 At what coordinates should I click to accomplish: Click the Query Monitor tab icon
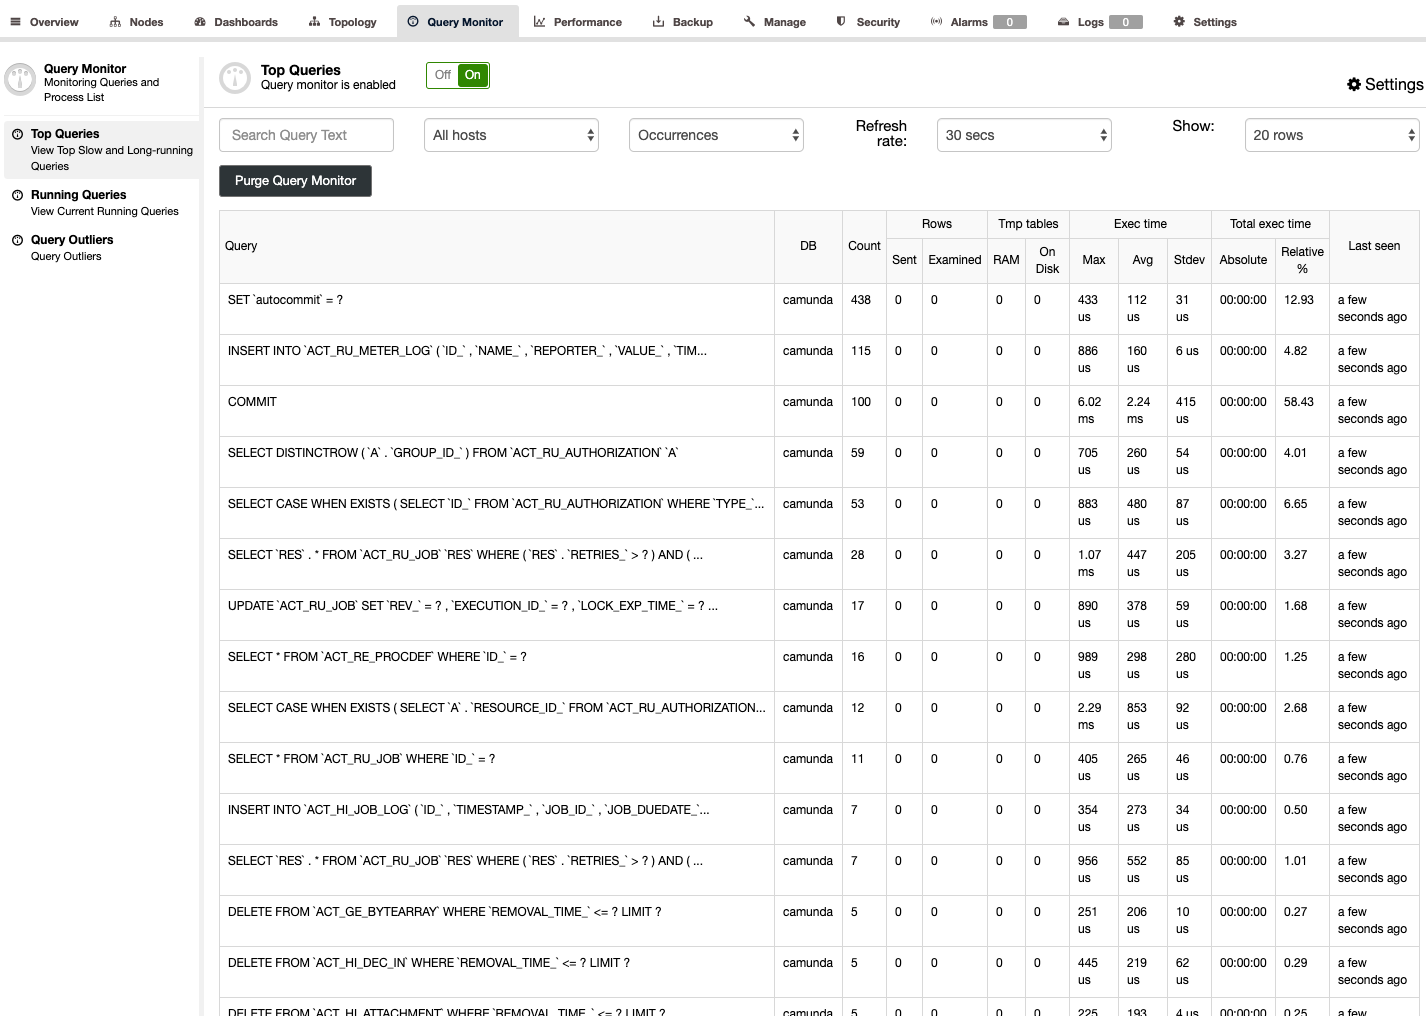click(413, 22)
